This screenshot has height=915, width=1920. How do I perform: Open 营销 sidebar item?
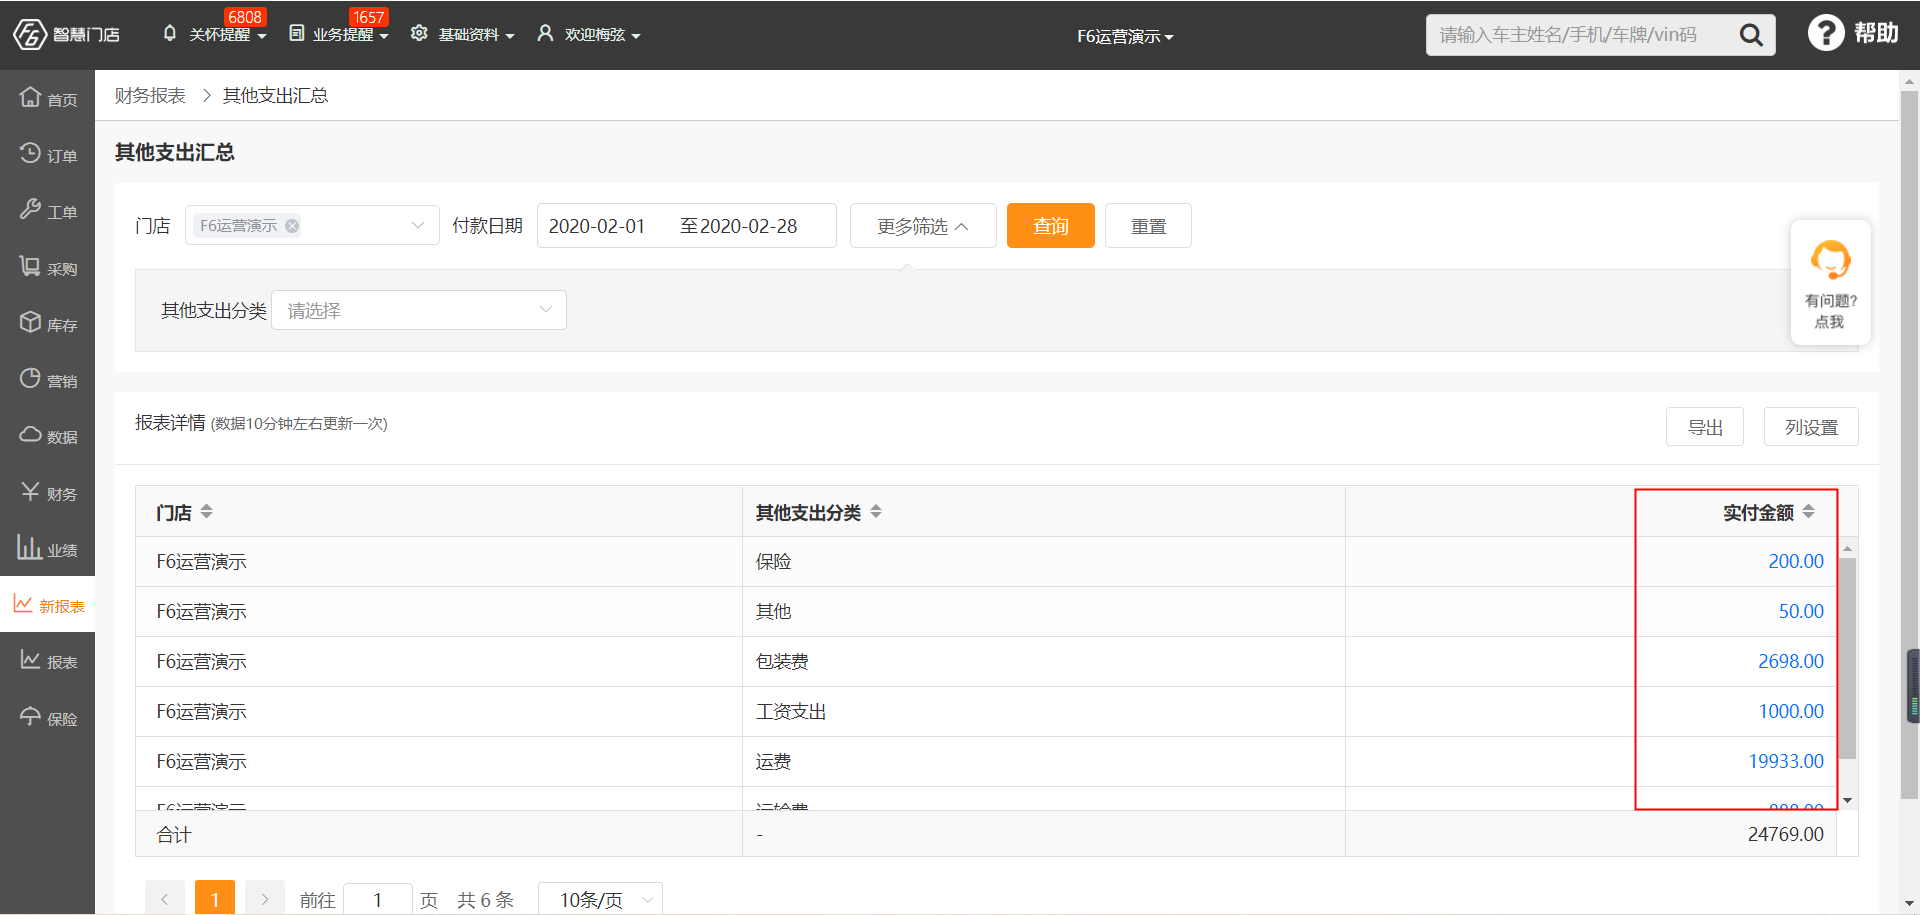(x=48, y=379)
